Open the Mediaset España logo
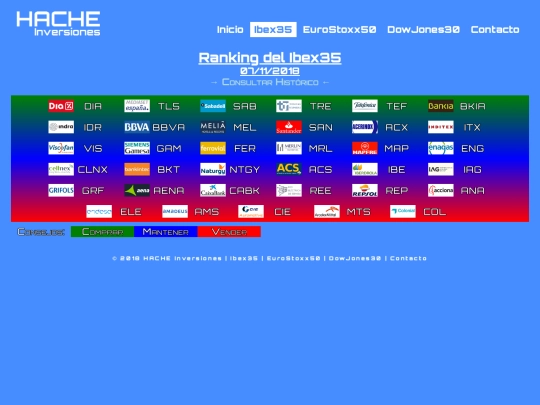 coord(137,106)
